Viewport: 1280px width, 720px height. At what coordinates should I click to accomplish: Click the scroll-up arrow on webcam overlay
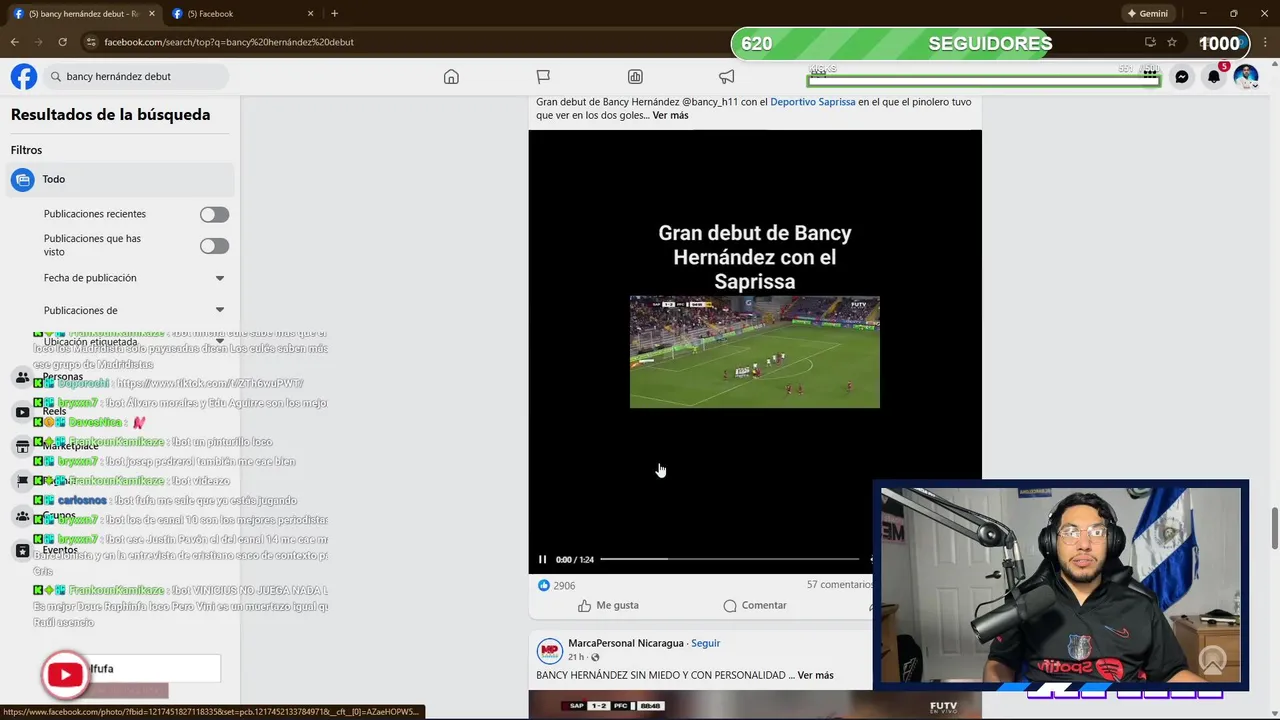pyautogui.click(x=1212, y=661)
